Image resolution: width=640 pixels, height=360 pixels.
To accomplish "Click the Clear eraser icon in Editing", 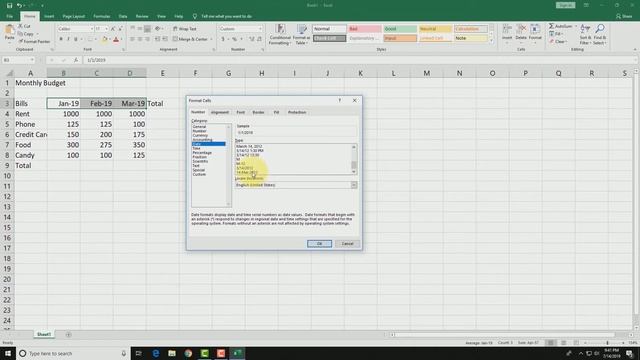I will pos(551,41).
